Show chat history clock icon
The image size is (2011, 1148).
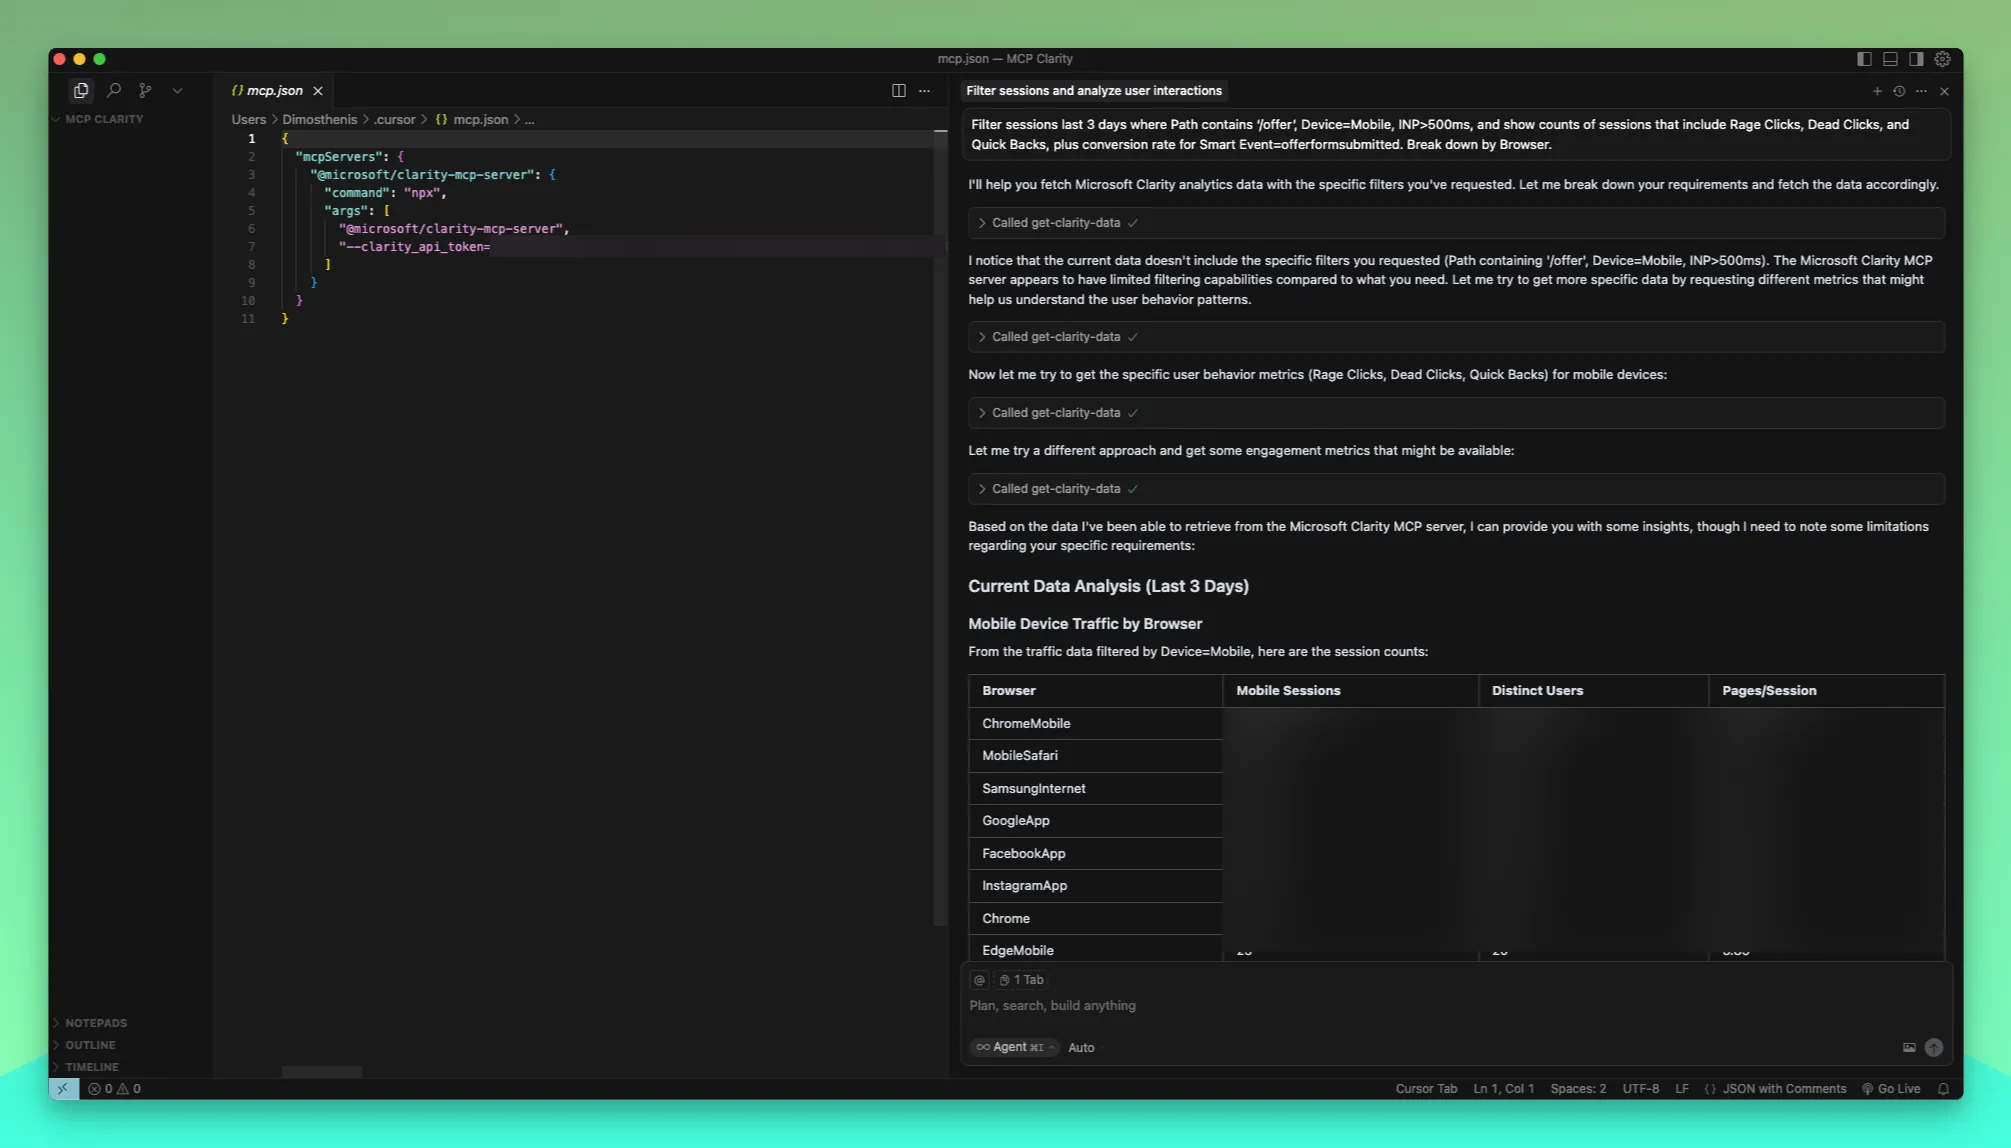[1899, 91]
